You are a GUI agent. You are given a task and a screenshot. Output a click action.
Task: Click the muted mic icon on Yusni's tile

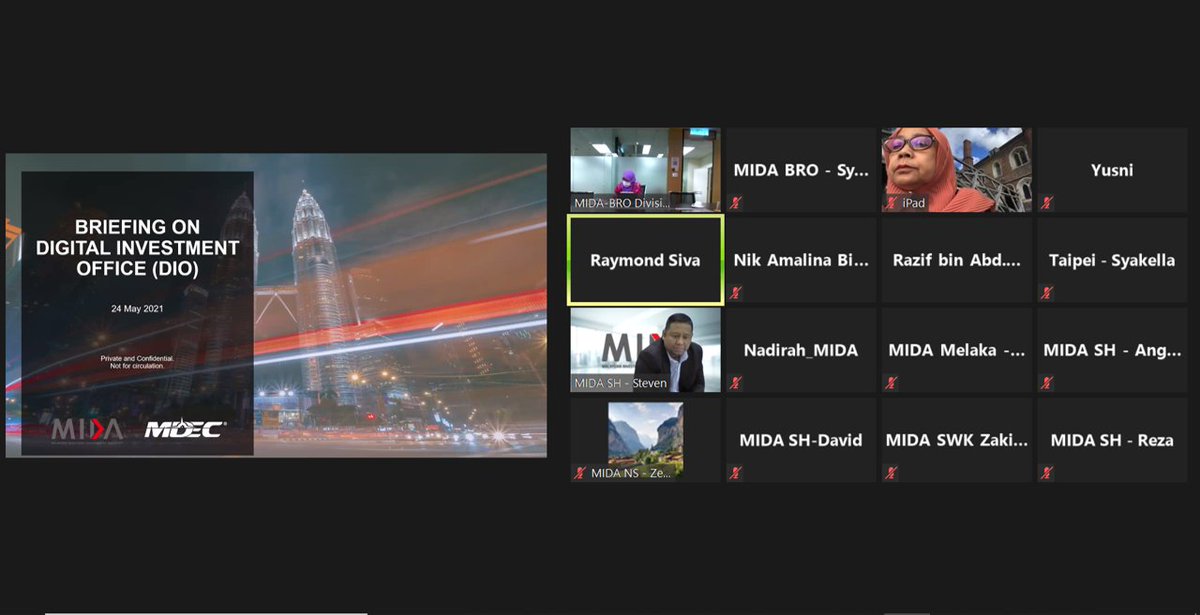1047,202
